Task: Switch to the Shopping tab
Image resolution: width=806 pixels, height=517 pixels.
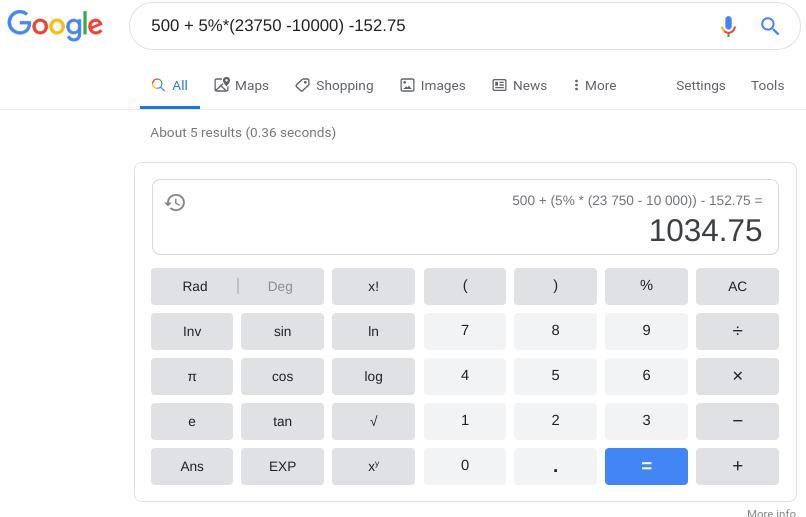Action: [334, 86]
